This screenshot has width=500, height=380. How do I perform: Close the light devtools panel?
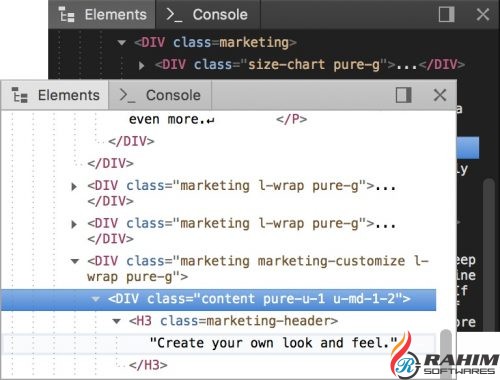[x=440, y=95]
